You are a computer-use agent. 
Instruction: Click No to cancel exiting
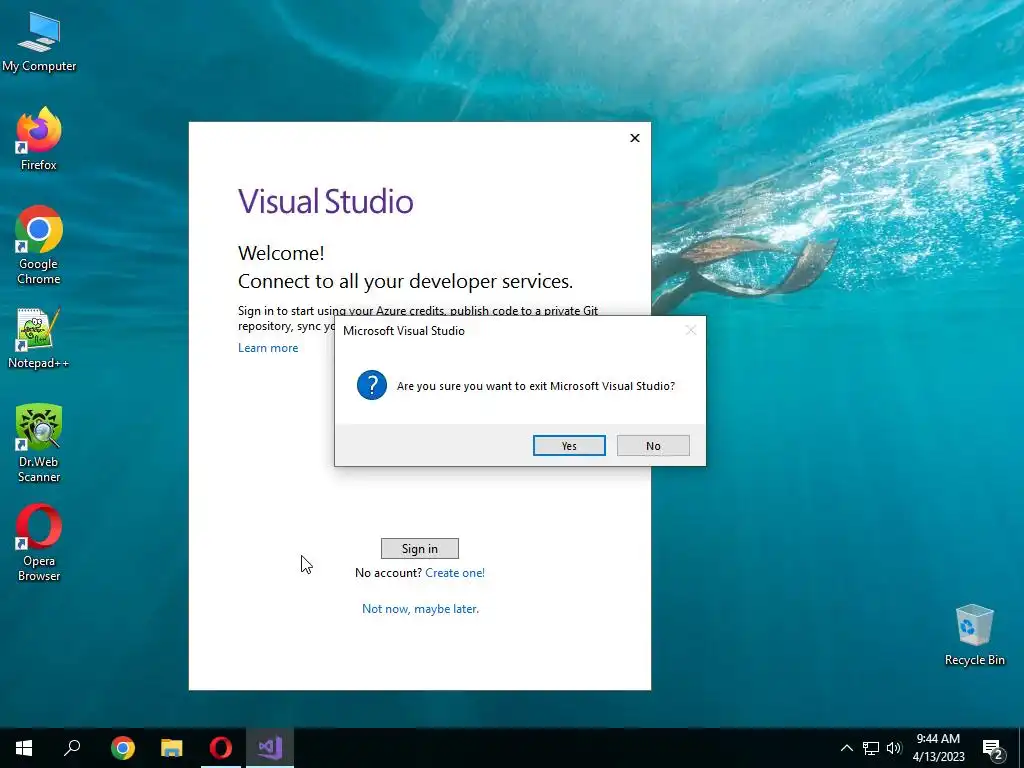point(653,445)
